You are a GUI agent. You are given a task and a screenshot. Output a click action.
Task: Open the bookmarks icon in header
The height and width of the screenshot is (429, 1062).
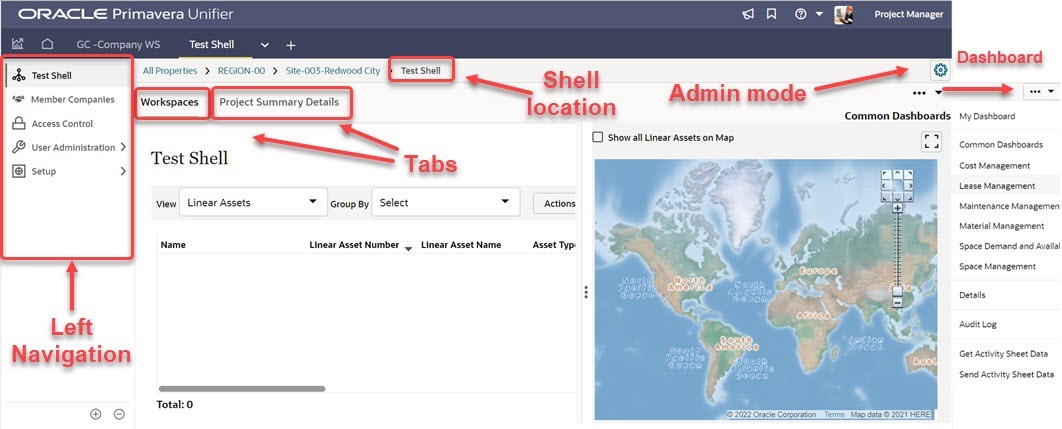[x=771, y=14]
